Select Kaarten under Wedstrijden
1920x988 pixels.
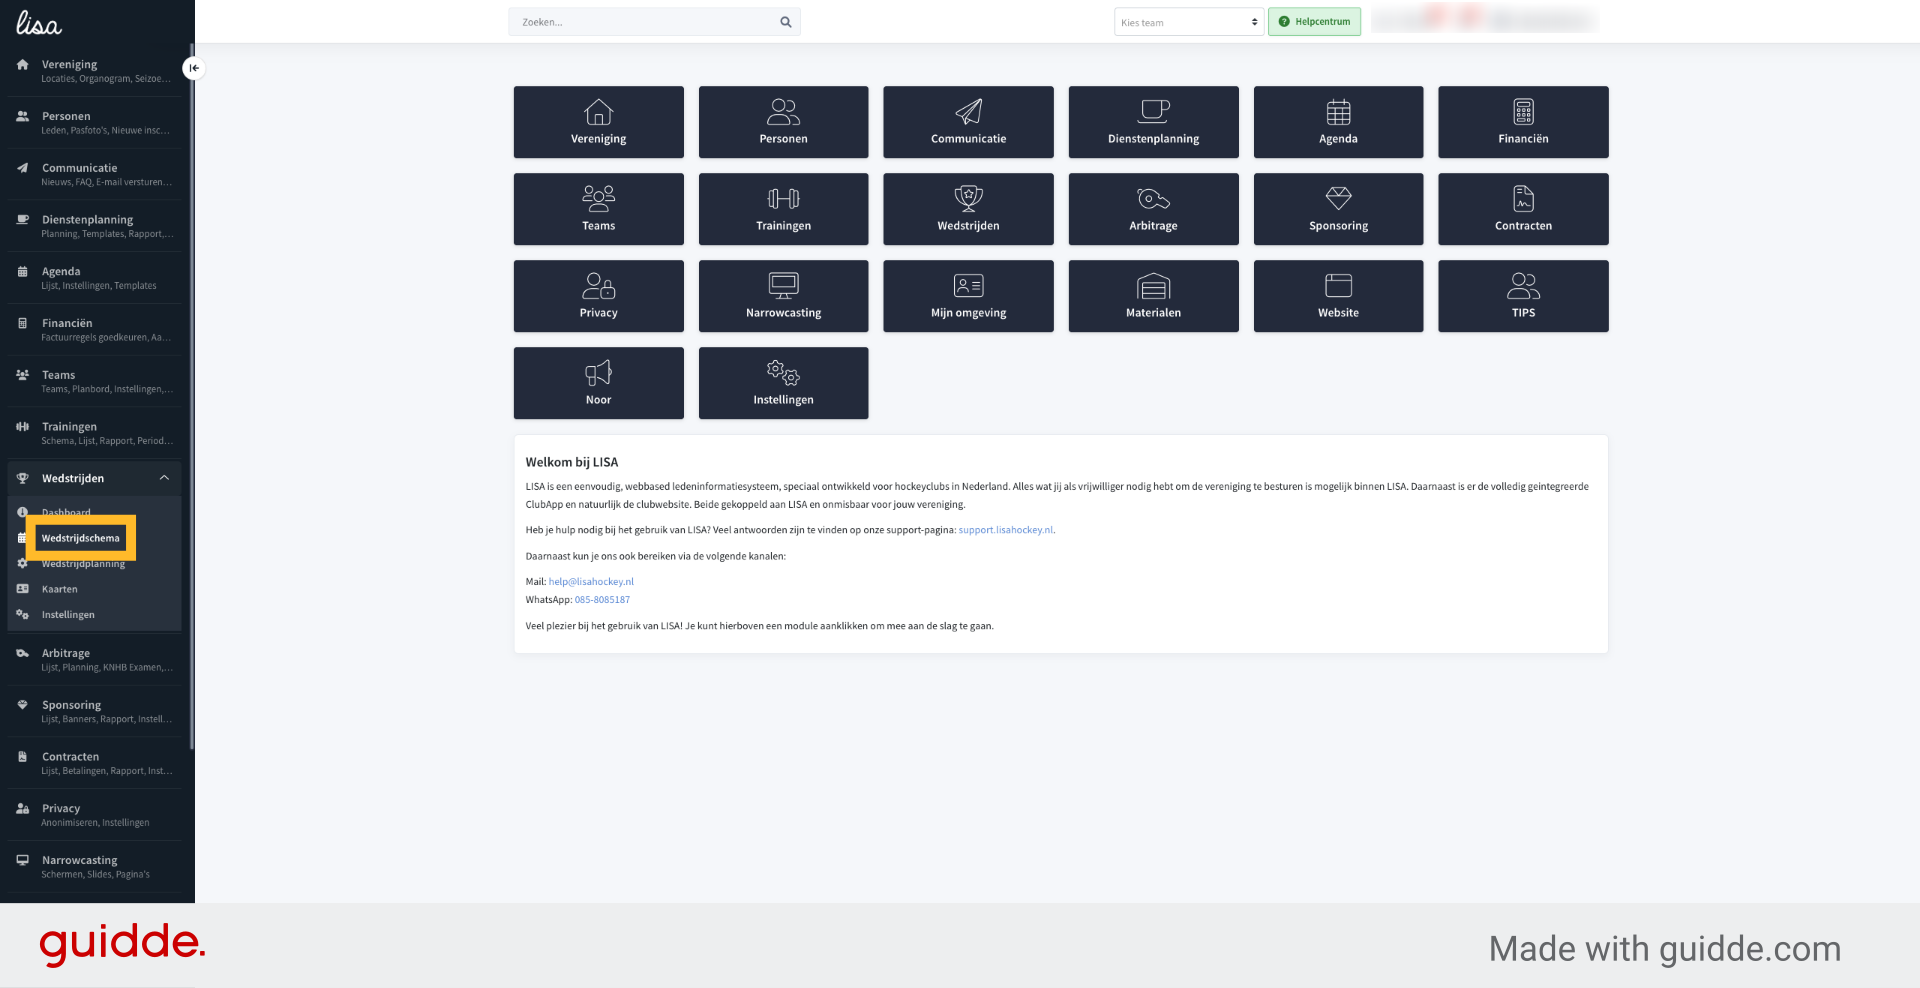(x=59, y=589)
